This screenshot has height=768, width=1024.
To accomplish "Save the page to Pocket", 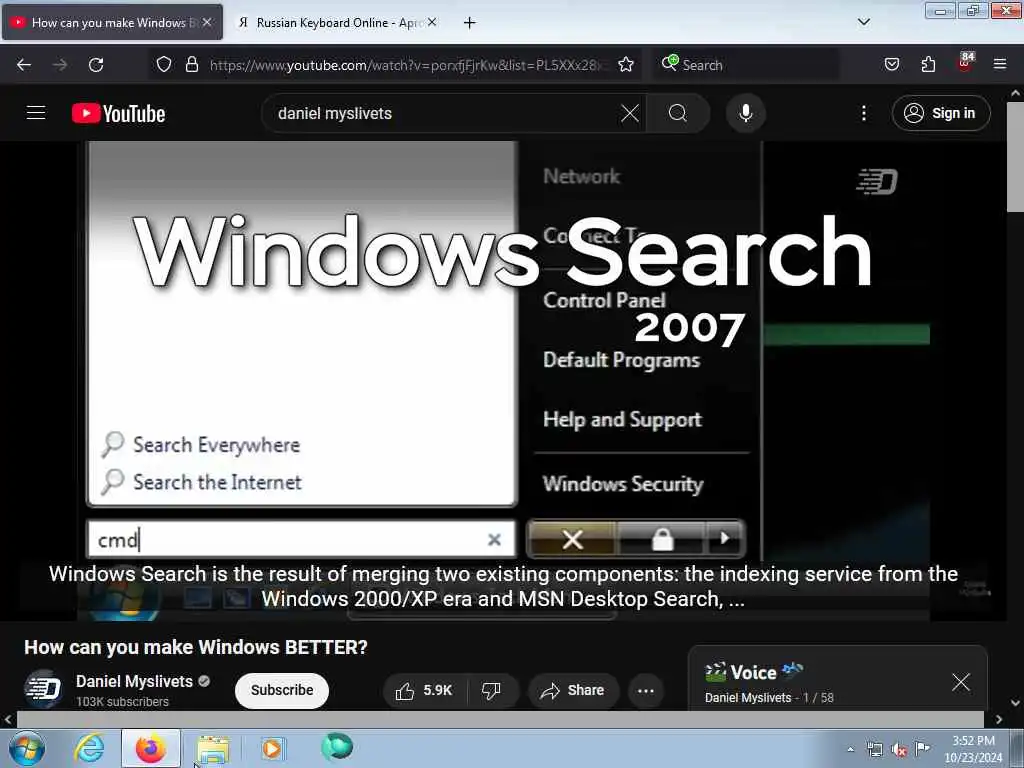I will [891, 64].
